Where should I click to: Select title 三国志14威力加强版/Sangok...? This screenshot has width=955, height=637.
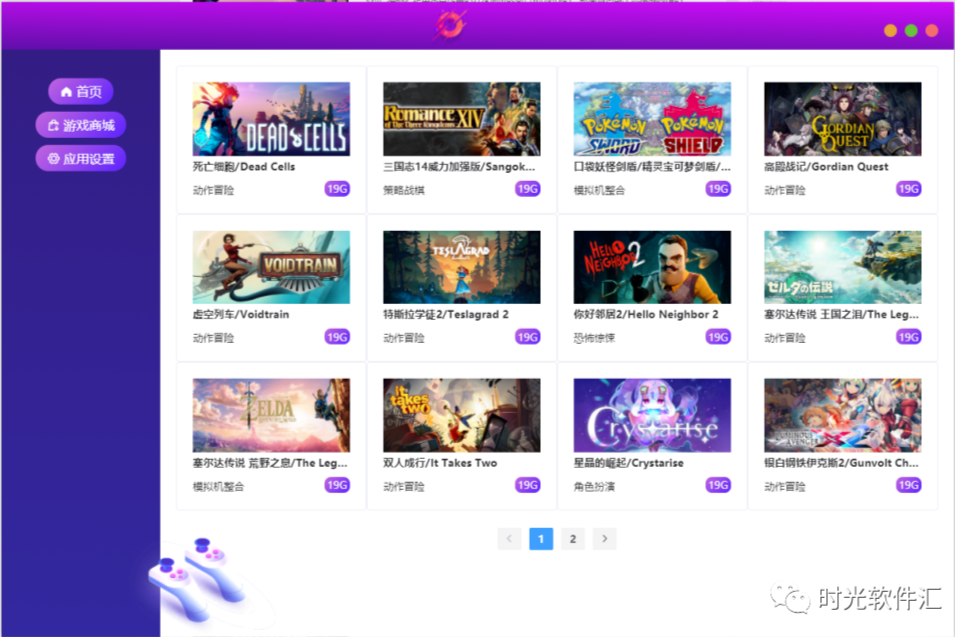[x=459, y=167]
